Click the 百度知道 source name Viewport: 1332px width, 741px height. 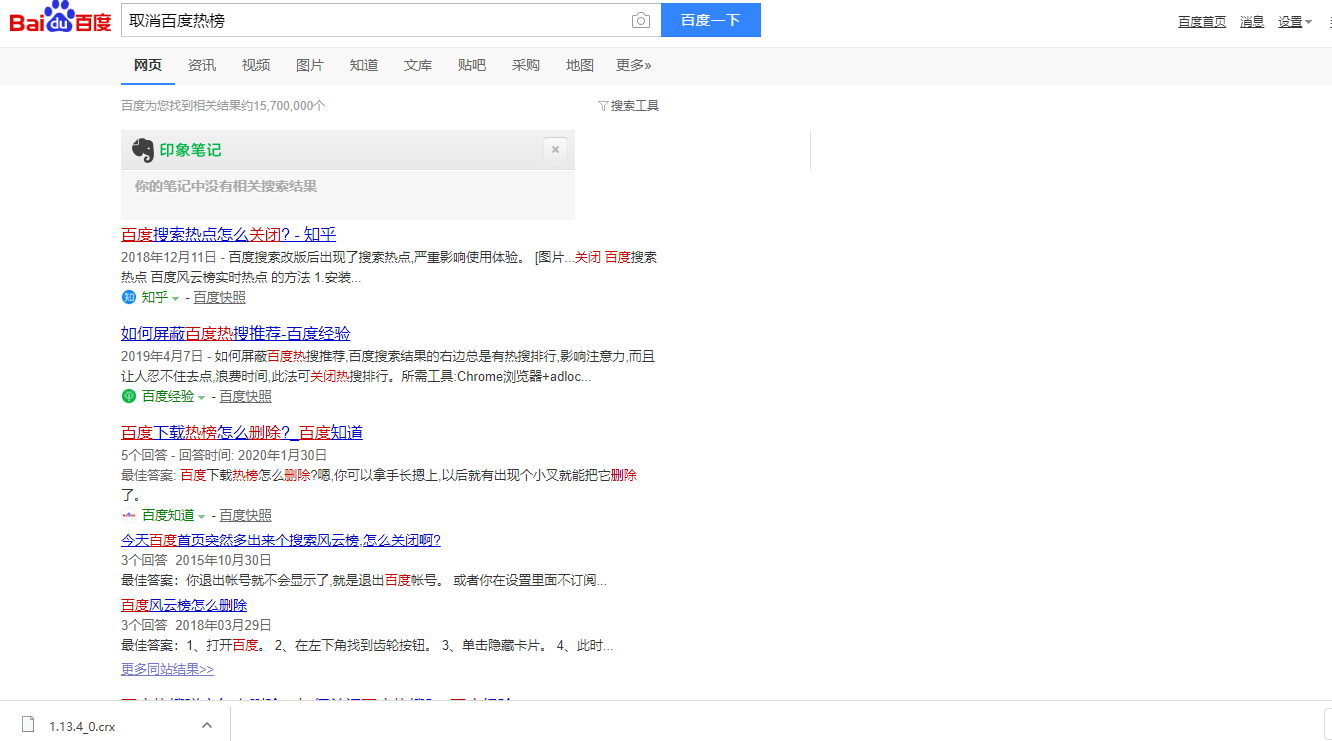(x=167, y=515)
